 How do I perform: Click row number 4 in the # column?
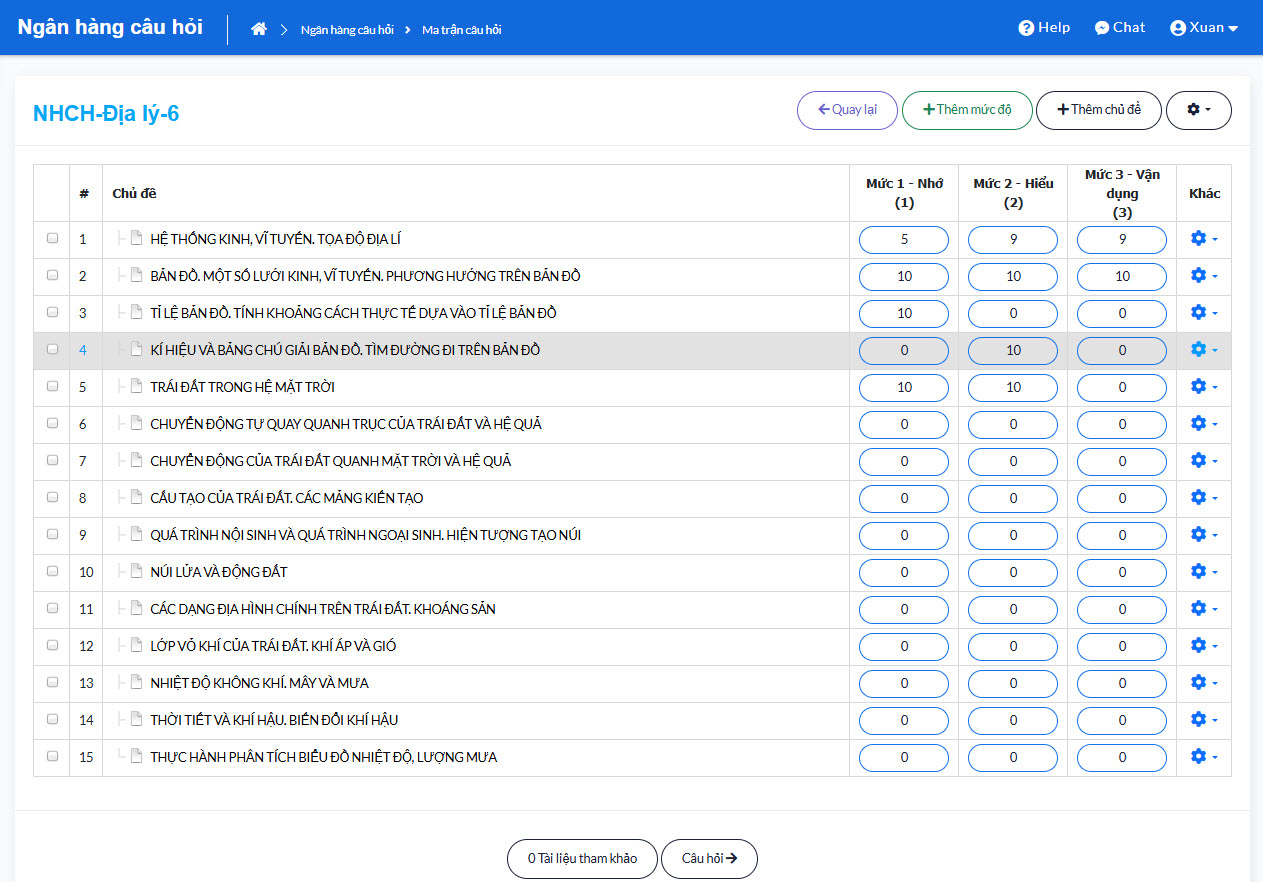(84, 350)
